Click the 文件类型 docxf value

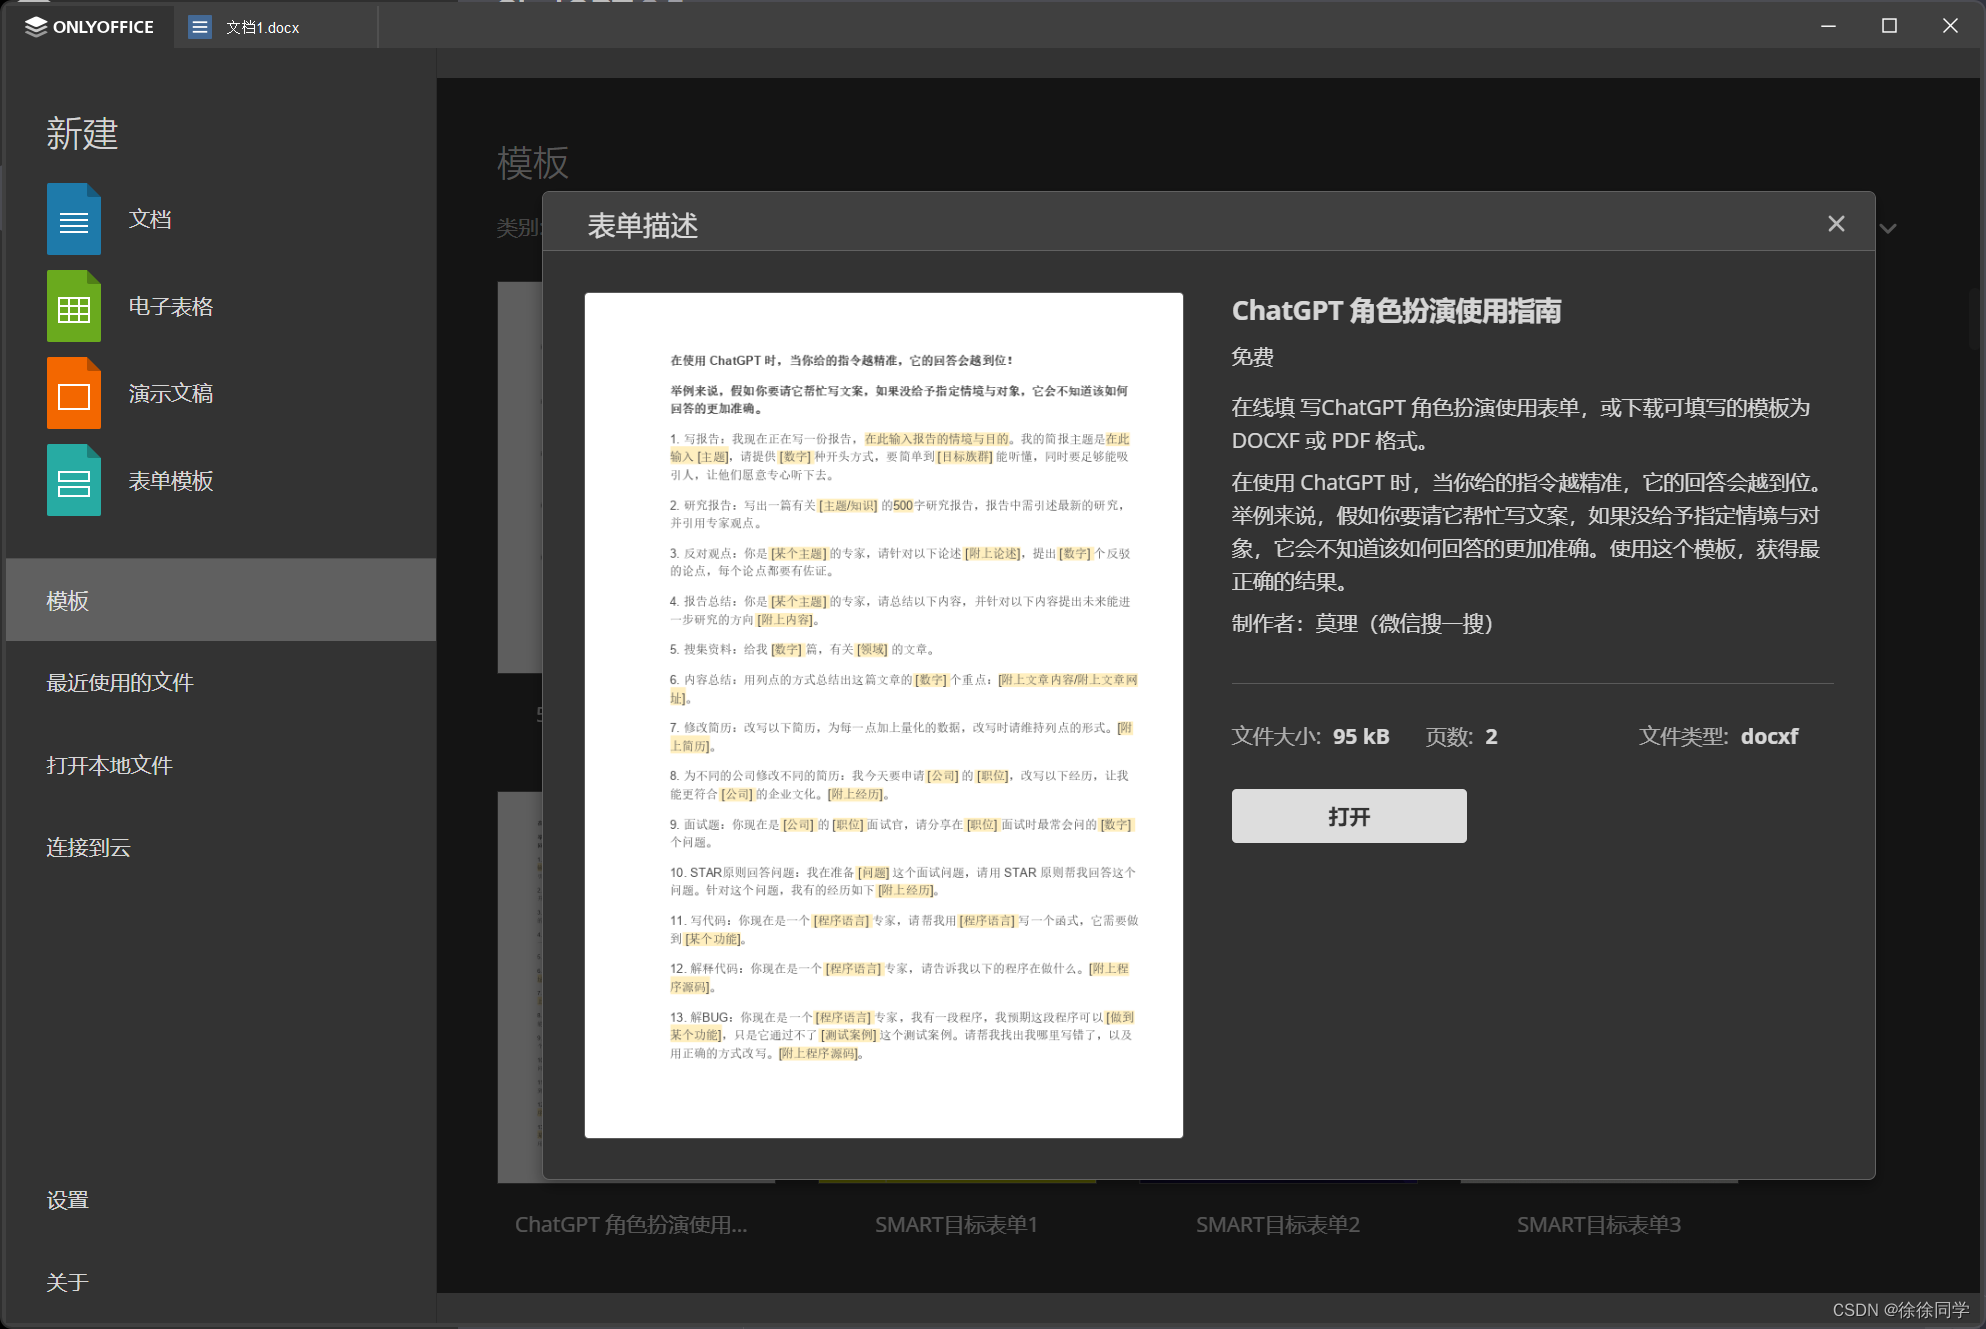1769,736
